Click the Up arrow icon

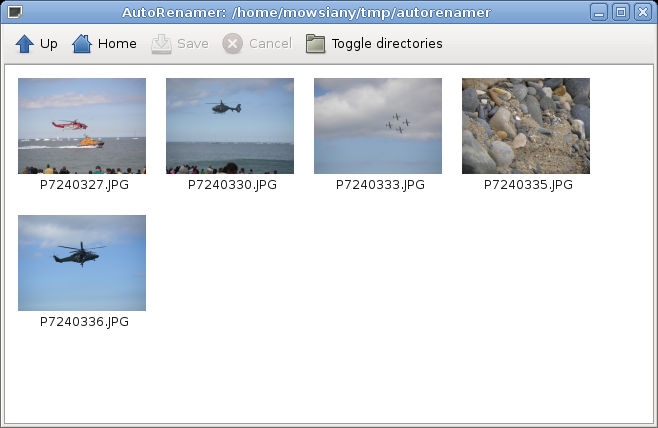coord(25,44)
